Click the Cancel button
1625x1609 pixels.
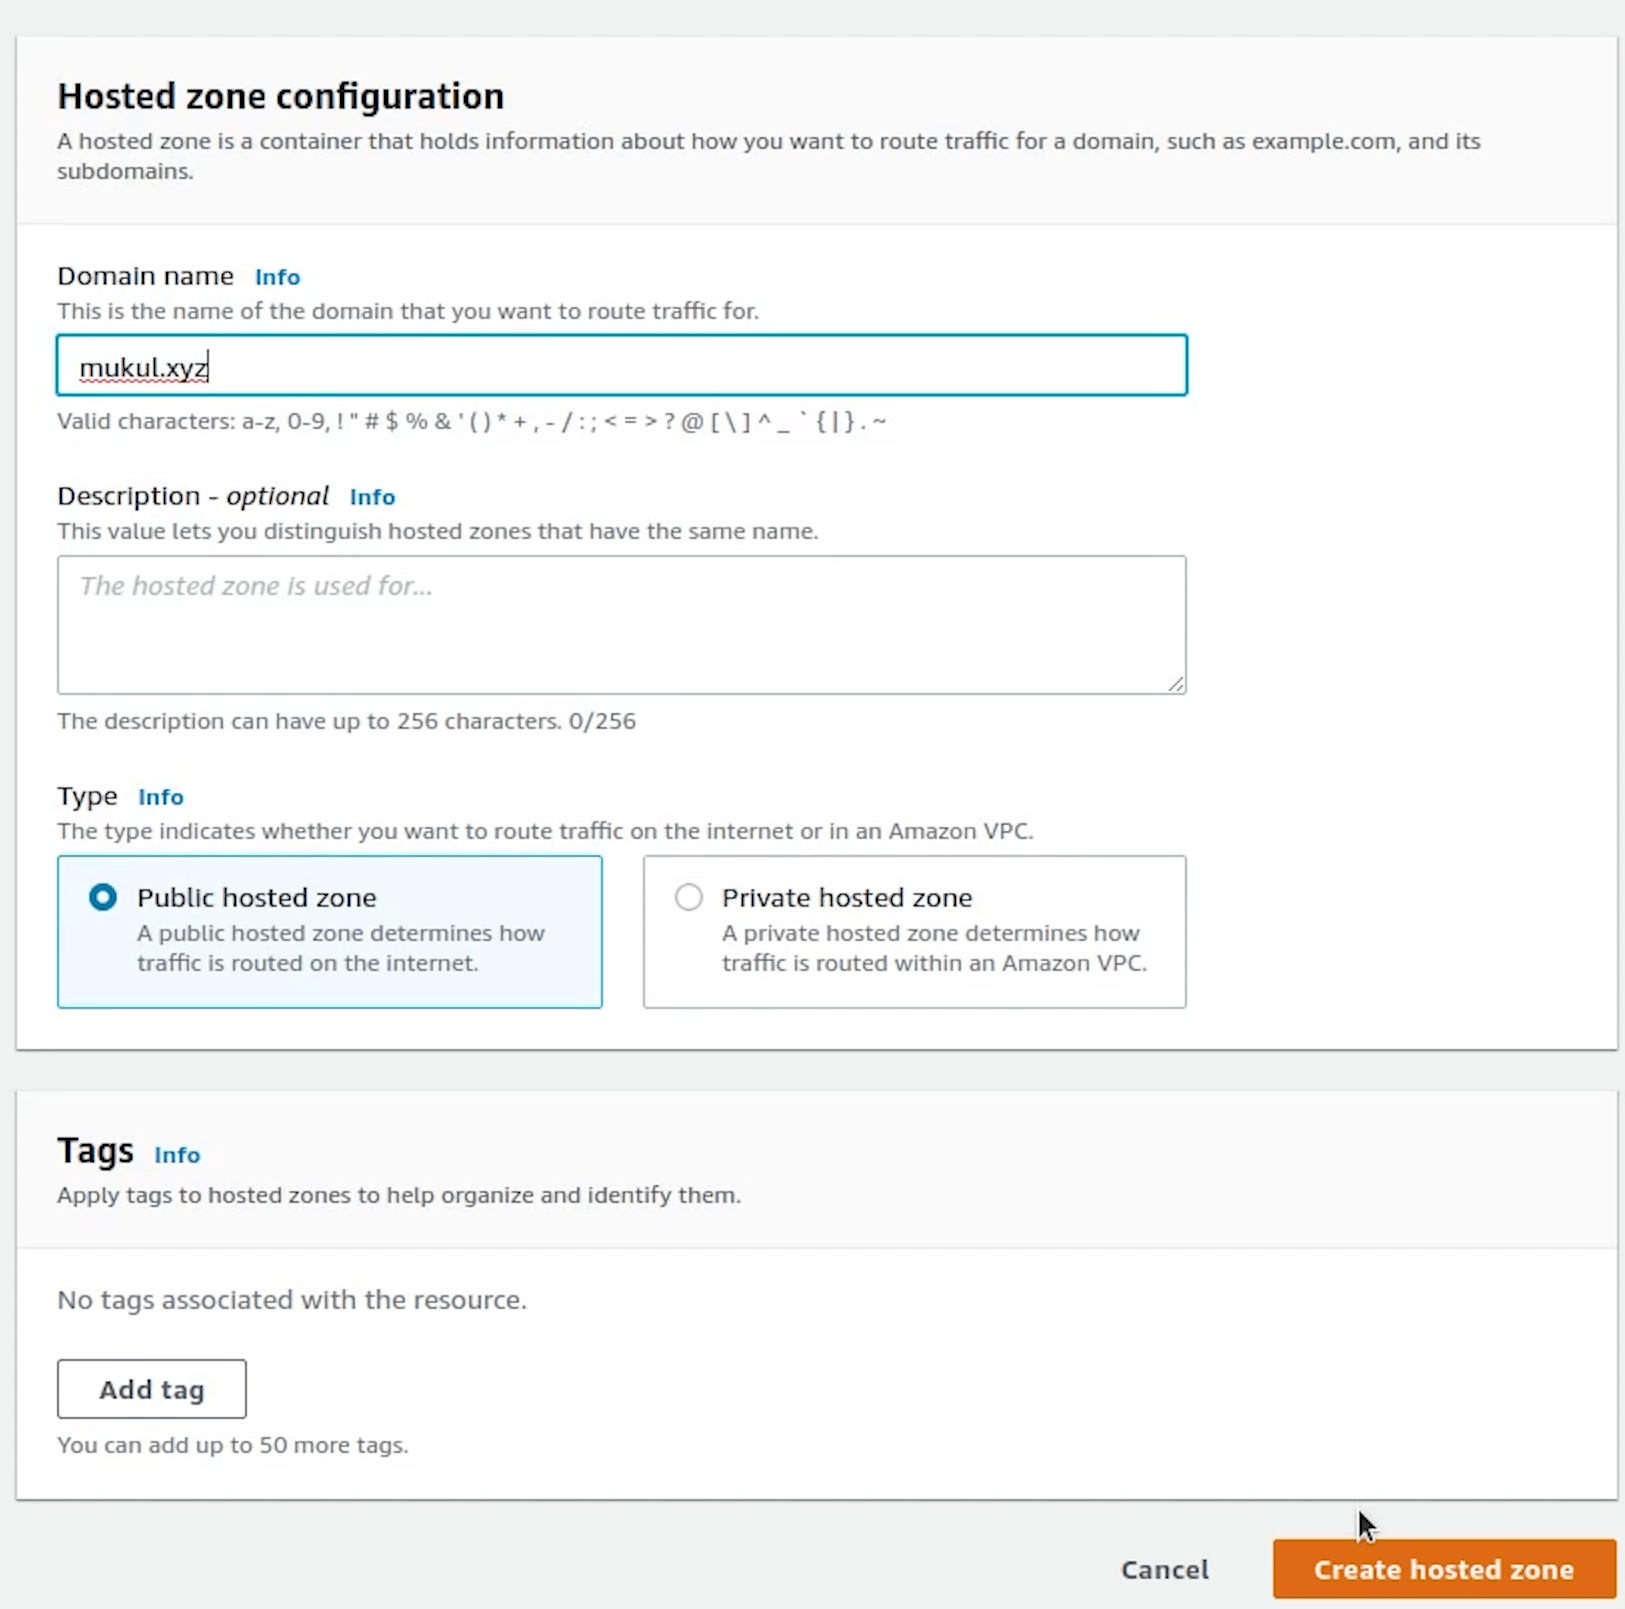coord(1164,1569)
